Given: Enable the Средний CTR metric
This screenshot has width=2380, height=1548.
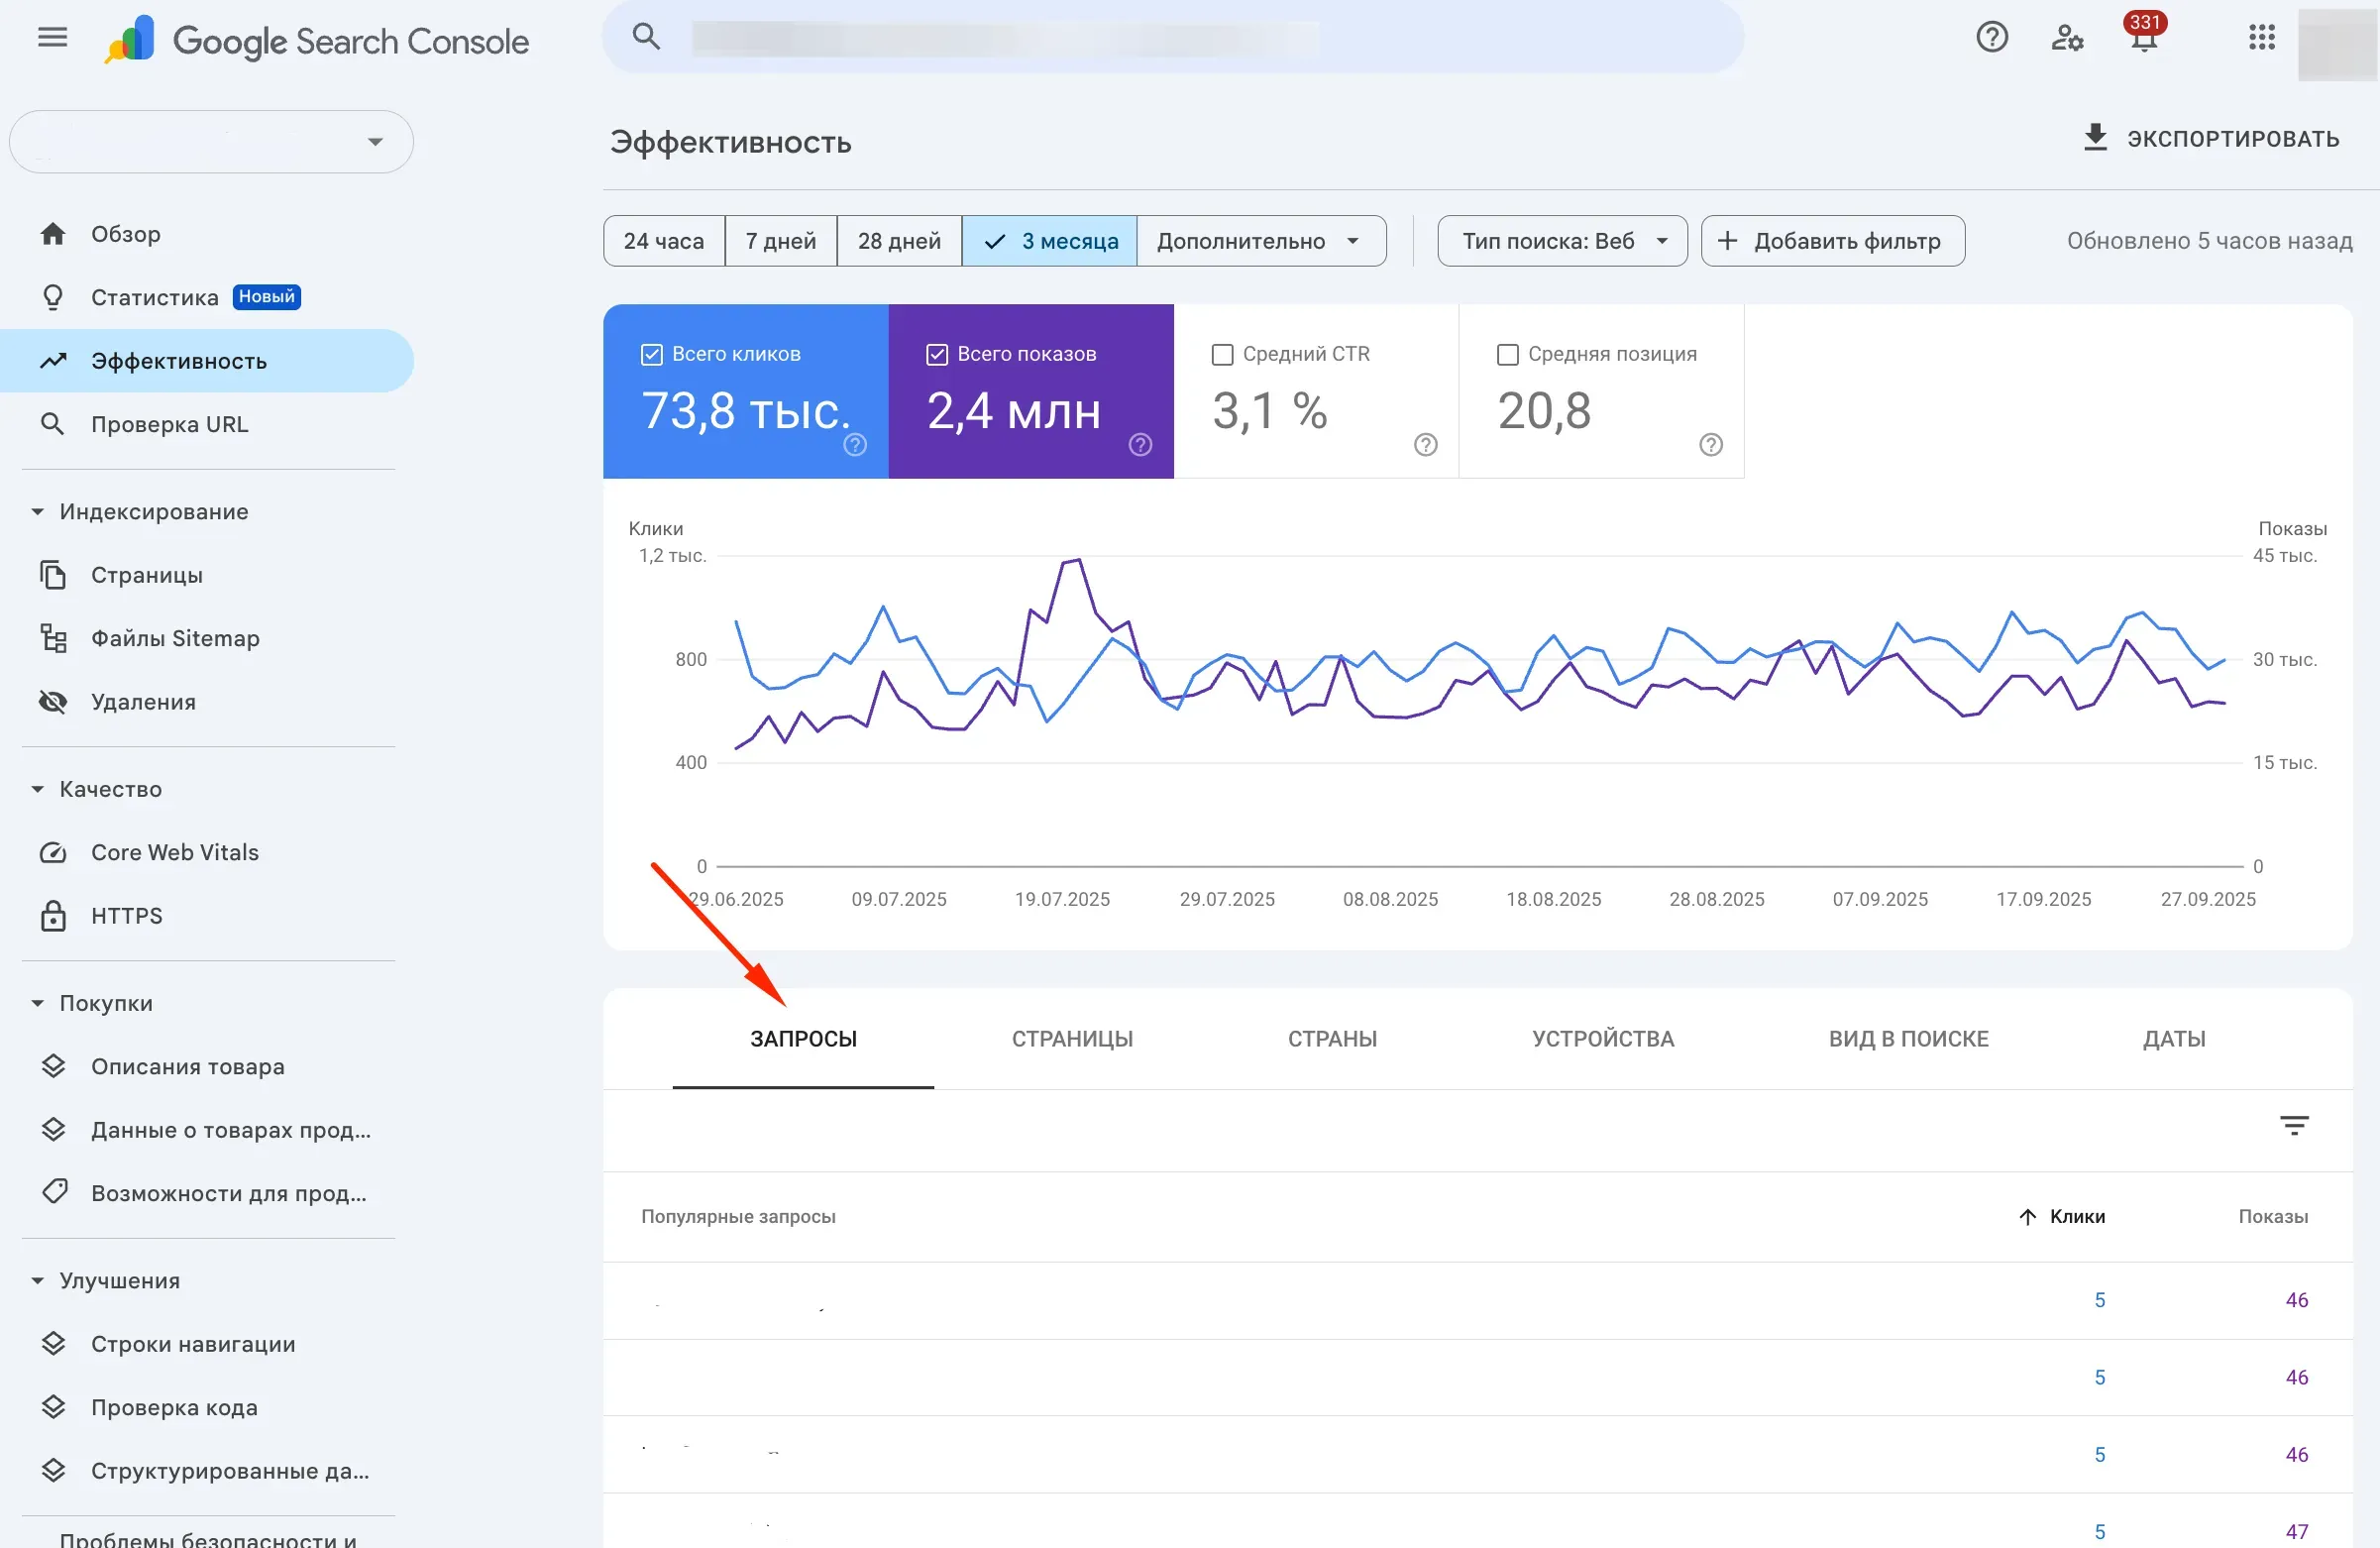Looking at the screenshot, I should 1222,354.
